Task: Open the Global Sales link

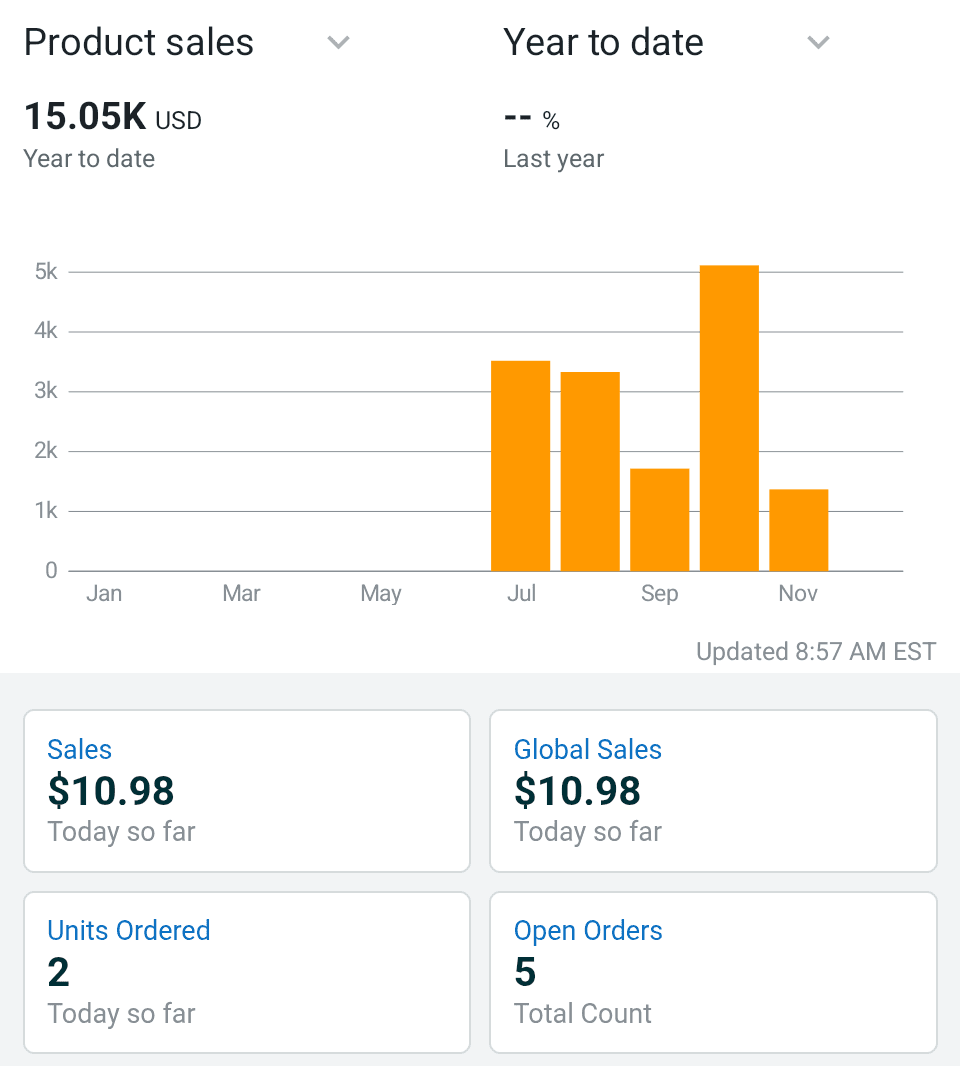Action: [x=588, y=750]
